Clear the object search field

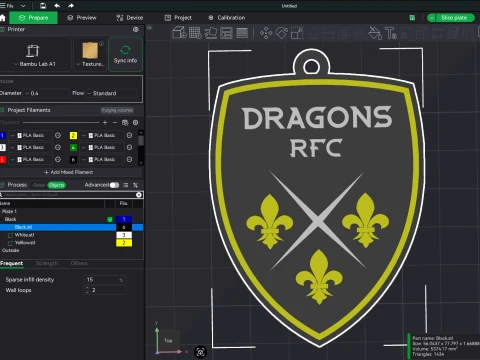point(139,195)
